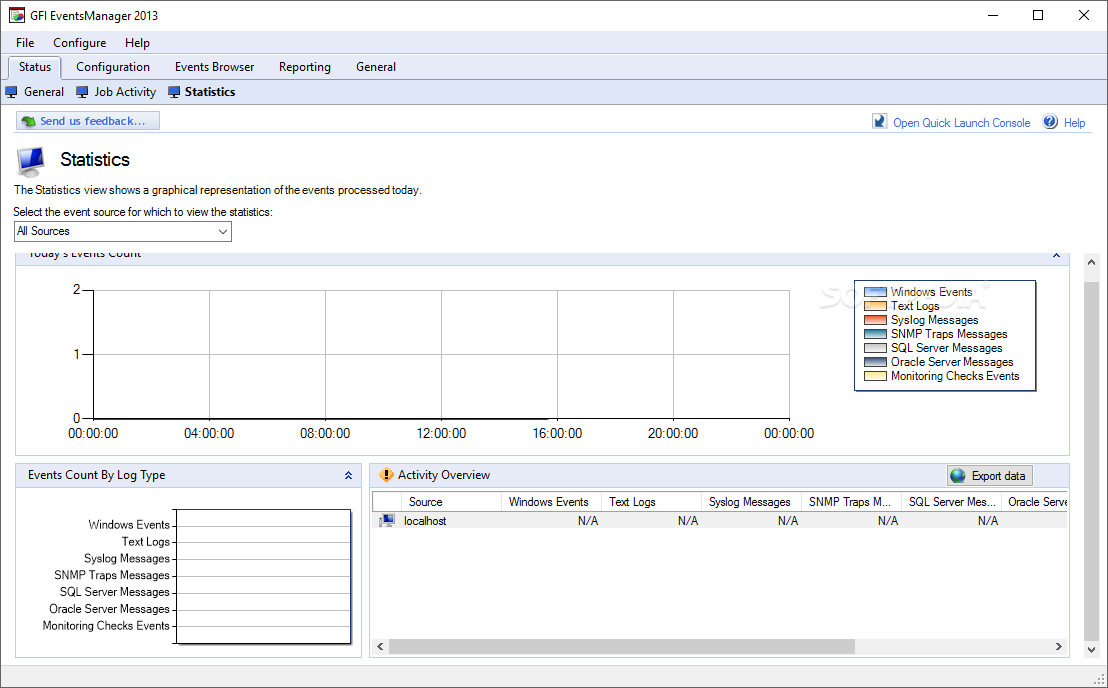Click the General sub-tab monitor icon
Screen dimensions: 1108x688
tap(11, 92)
